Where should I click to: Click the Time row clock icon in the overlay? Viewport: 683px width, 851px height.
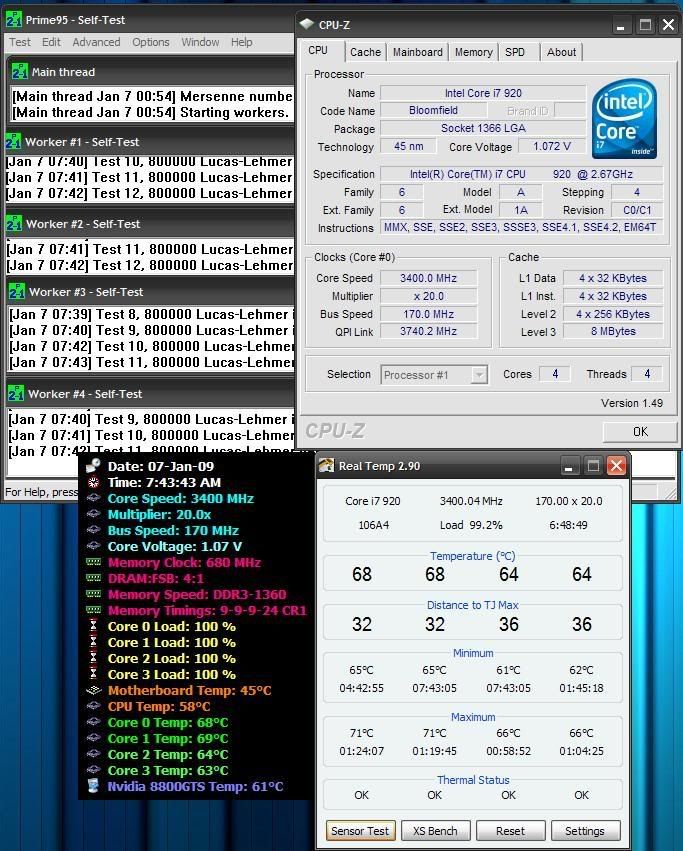pyautogui.click(x=94, y=482)
